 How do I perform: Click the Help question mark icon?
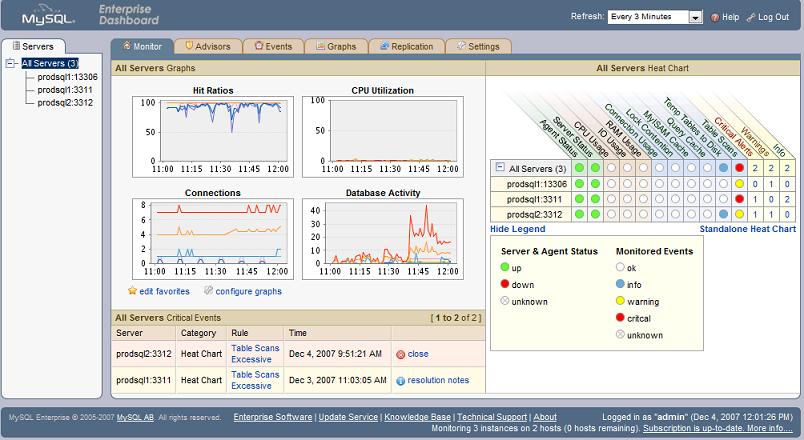[x=715, y=17]
